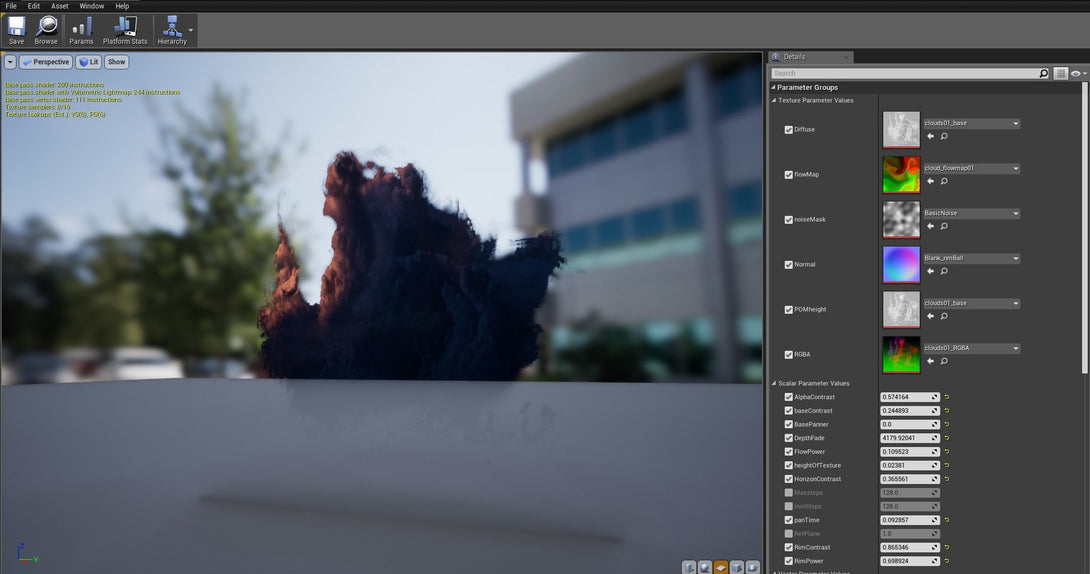Switch to the Details tab
The image size is (1090, 574).
tap(810, 57)
